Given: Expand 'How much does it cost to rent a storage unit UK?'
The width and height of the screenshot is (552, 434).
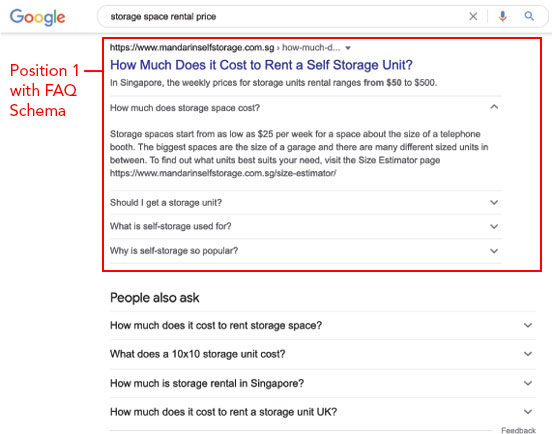Looking at the screenshot, I should (x=322, y=412).
